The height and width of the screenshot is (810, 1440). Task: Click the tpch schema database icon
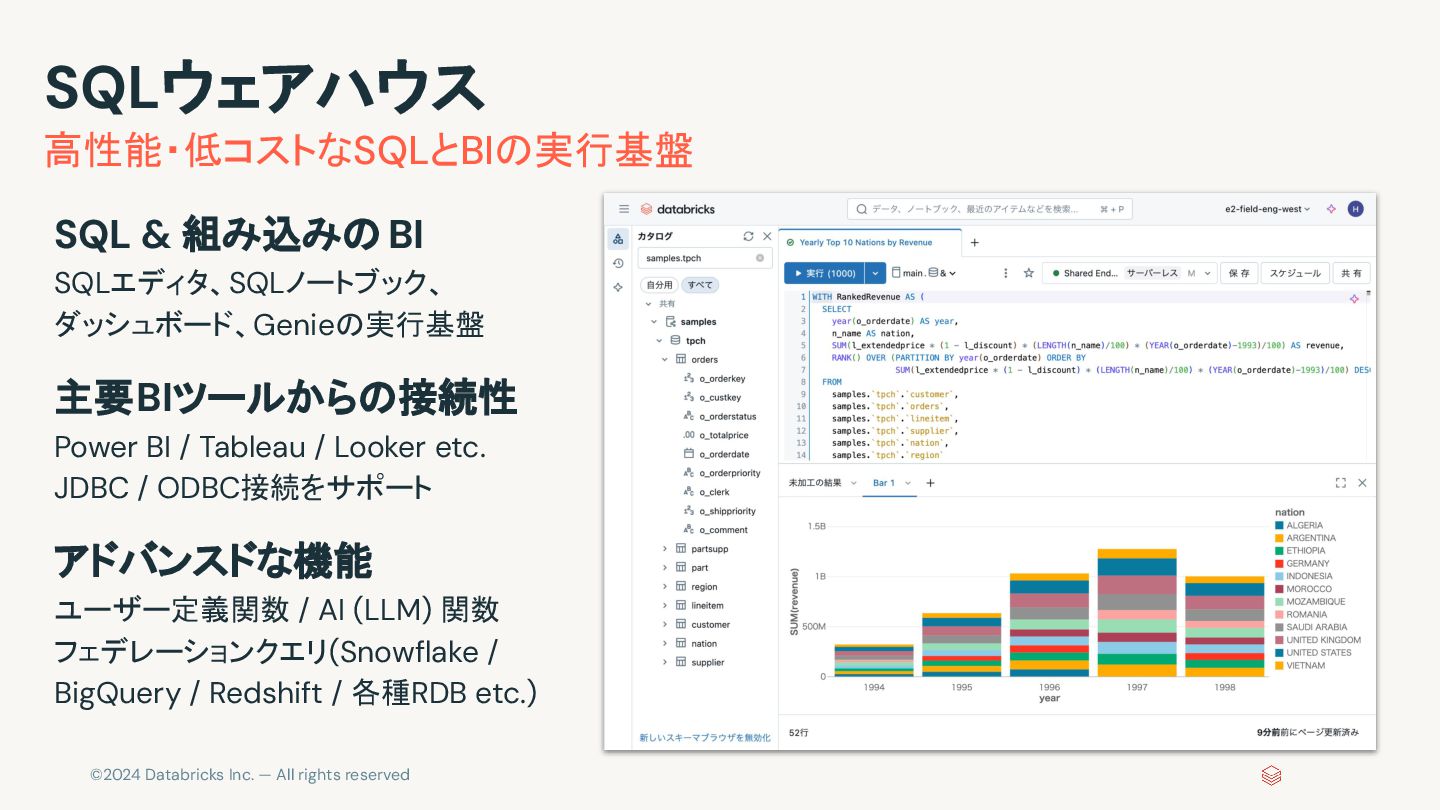pos(675,340)
